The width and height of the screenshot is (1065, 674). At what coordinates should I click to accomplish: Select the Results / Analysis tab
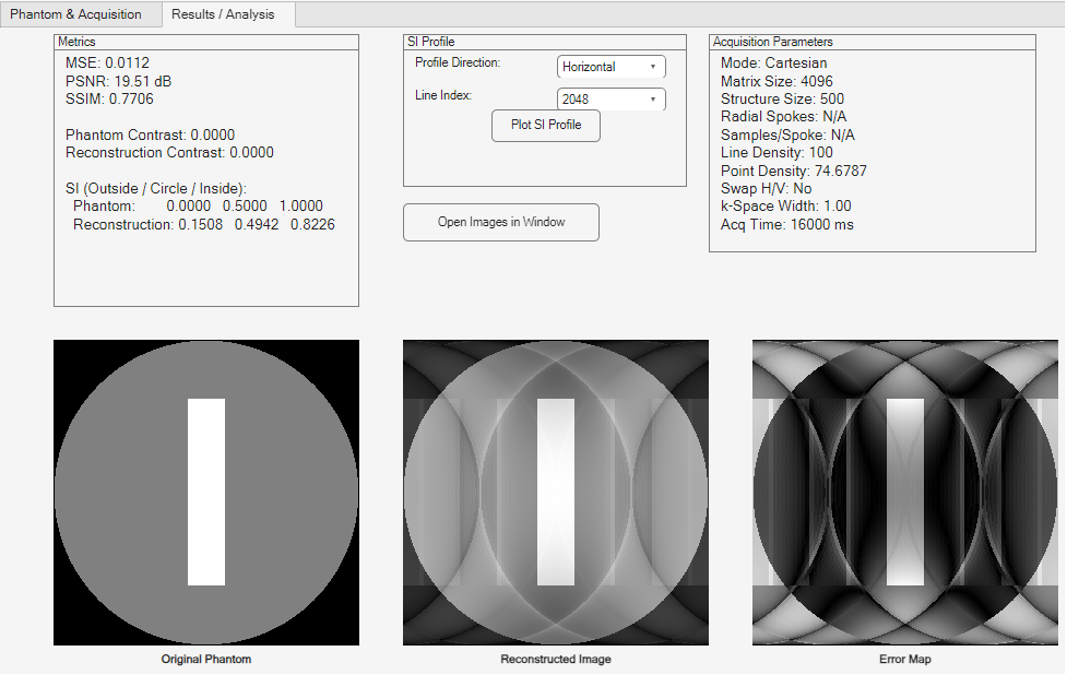(x=222, y=15)
